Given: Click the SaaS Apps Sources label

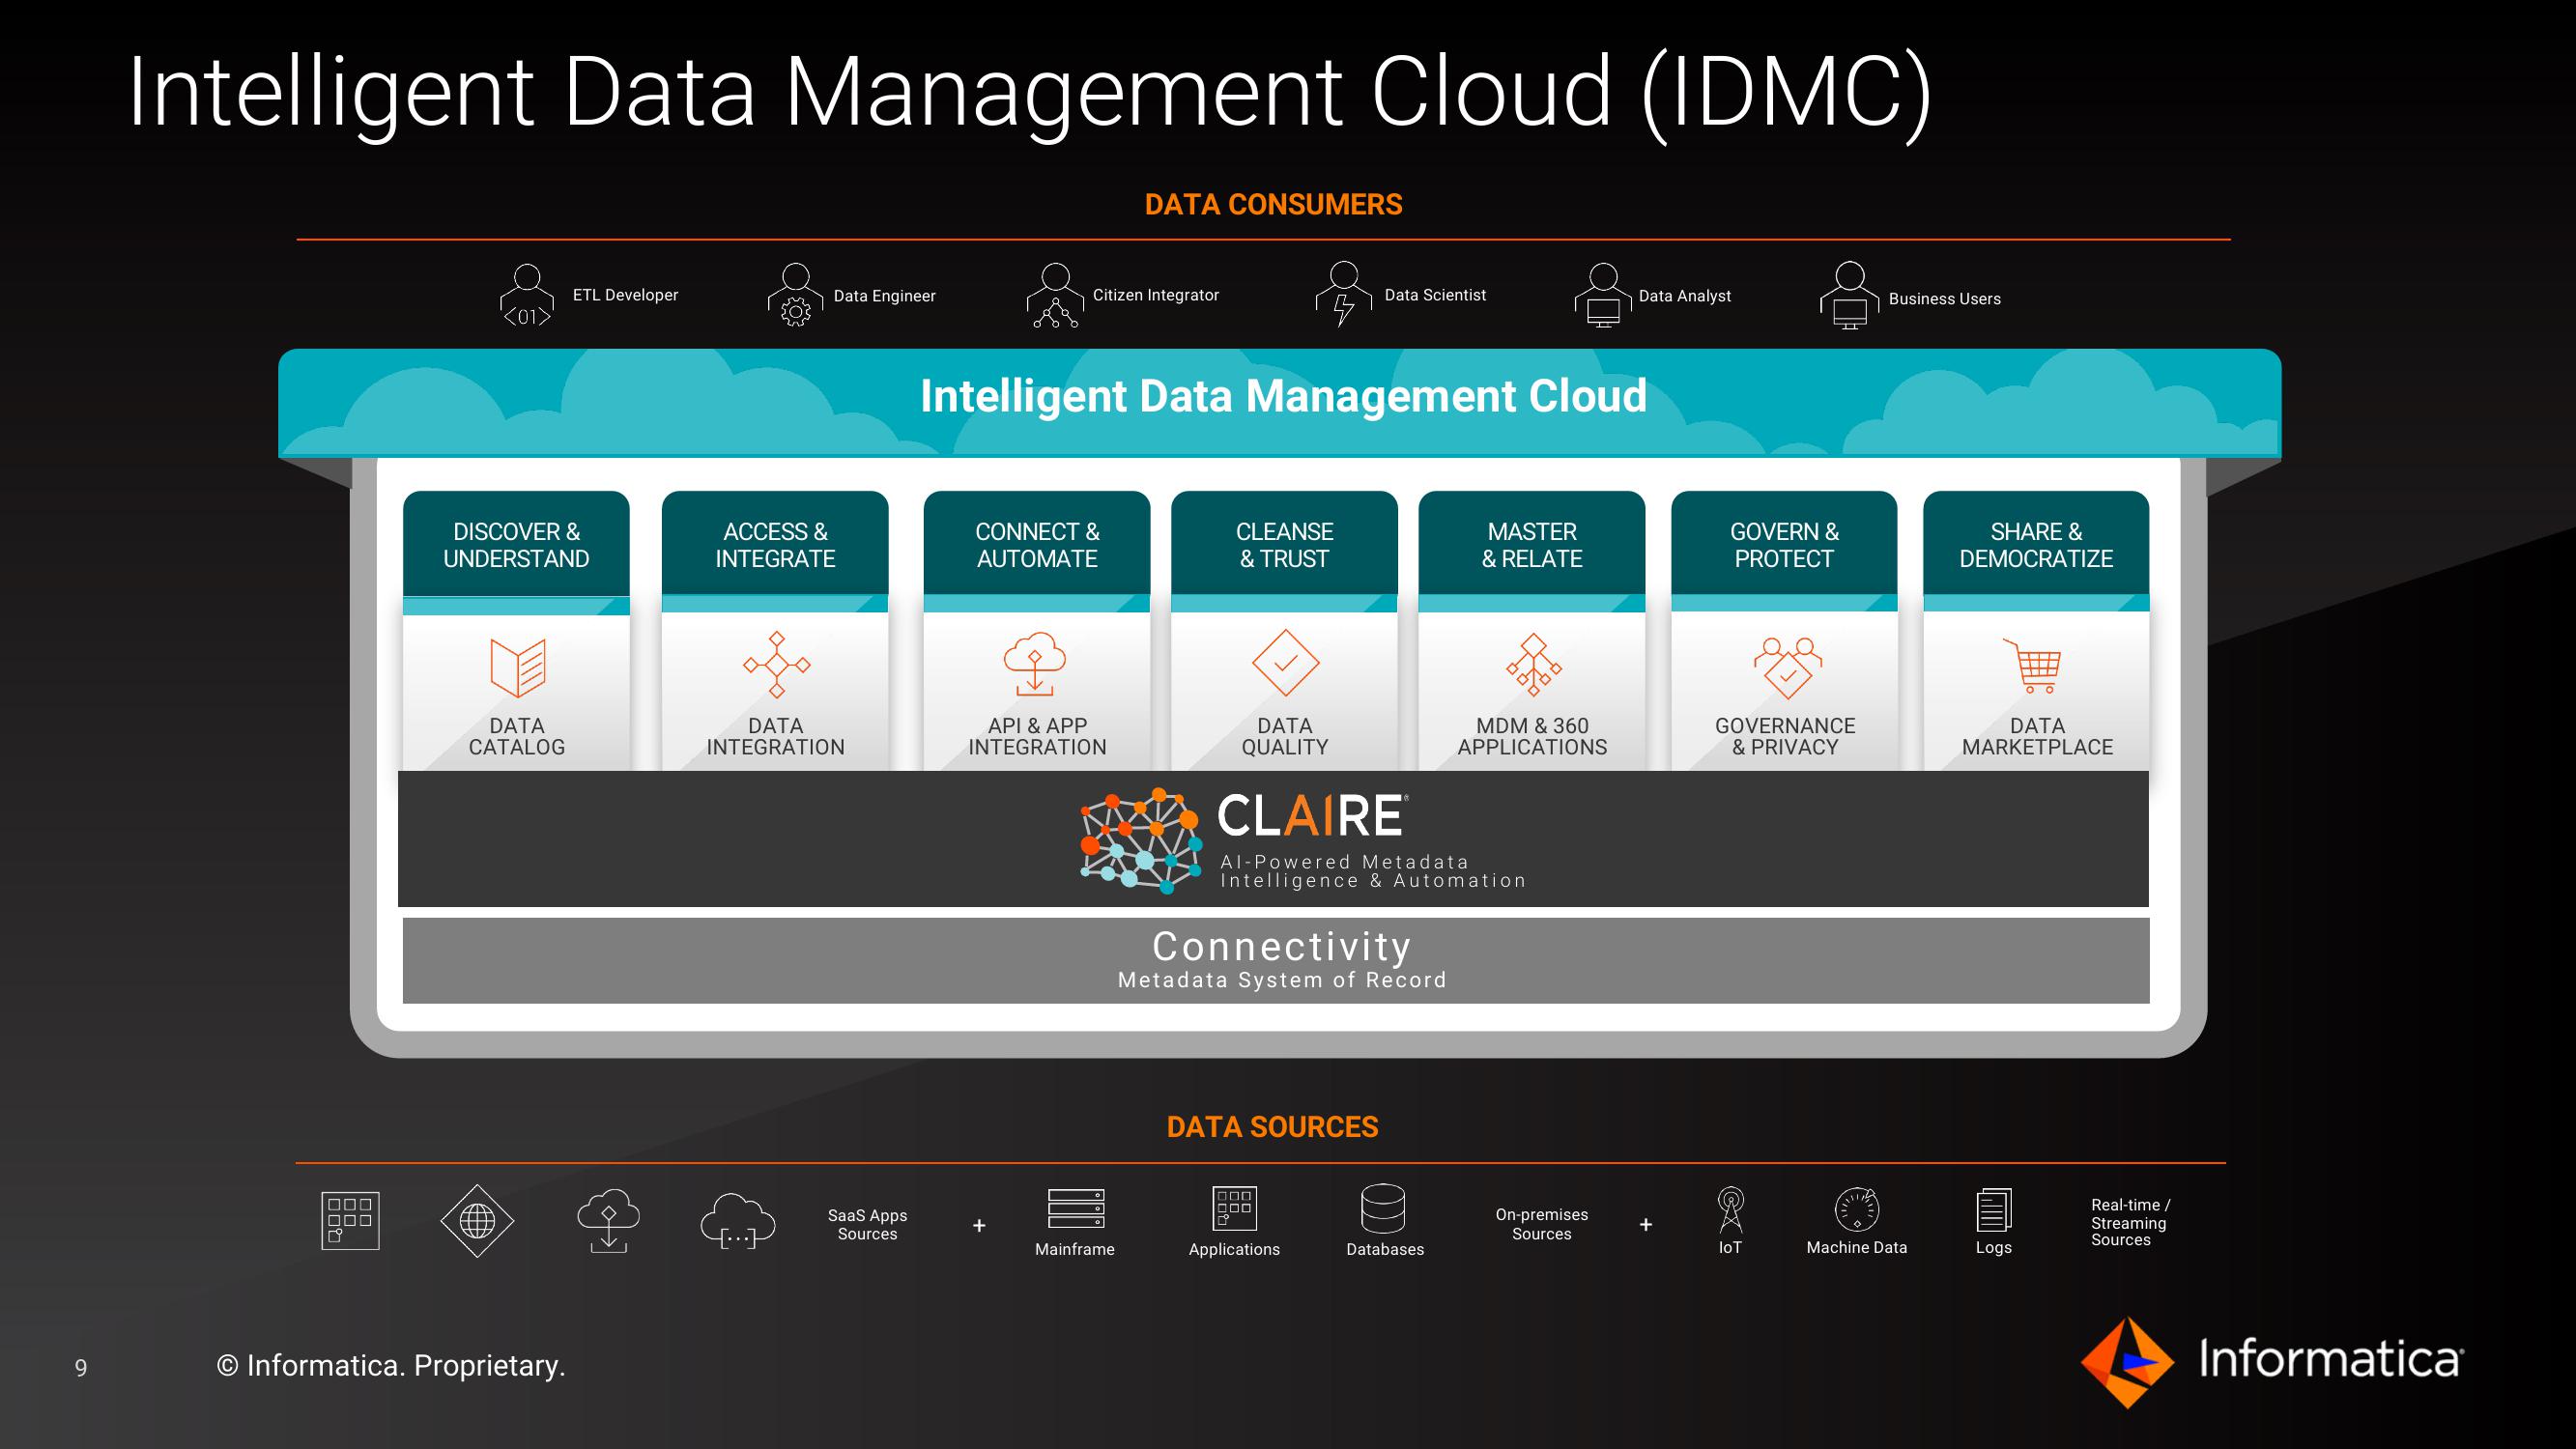Looking at the screenshot, I should [867, 1225].
